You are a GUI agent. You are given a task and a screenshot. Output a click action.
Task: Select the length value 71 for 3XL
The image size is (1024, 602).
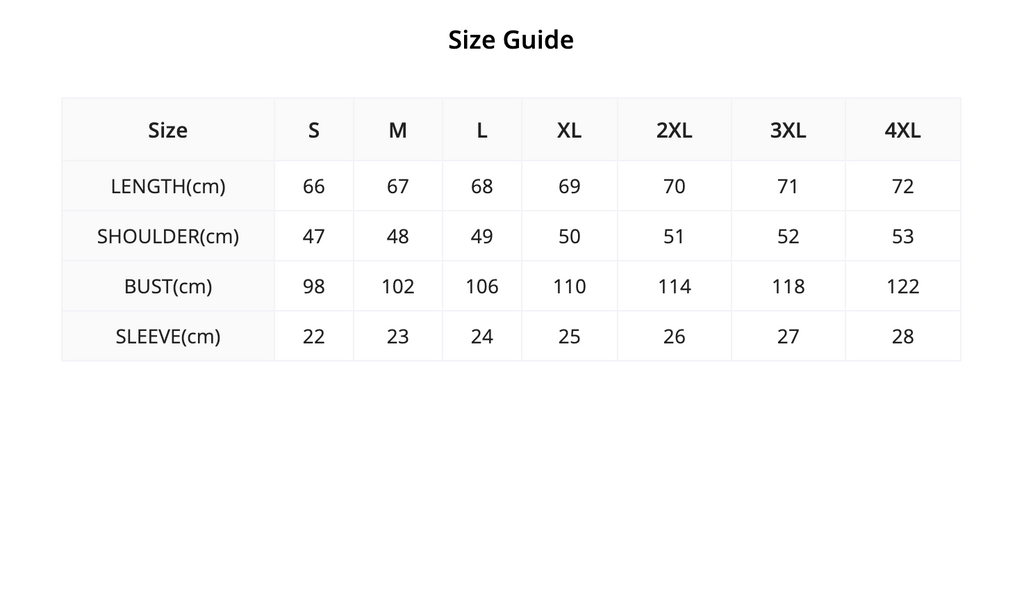788,186
